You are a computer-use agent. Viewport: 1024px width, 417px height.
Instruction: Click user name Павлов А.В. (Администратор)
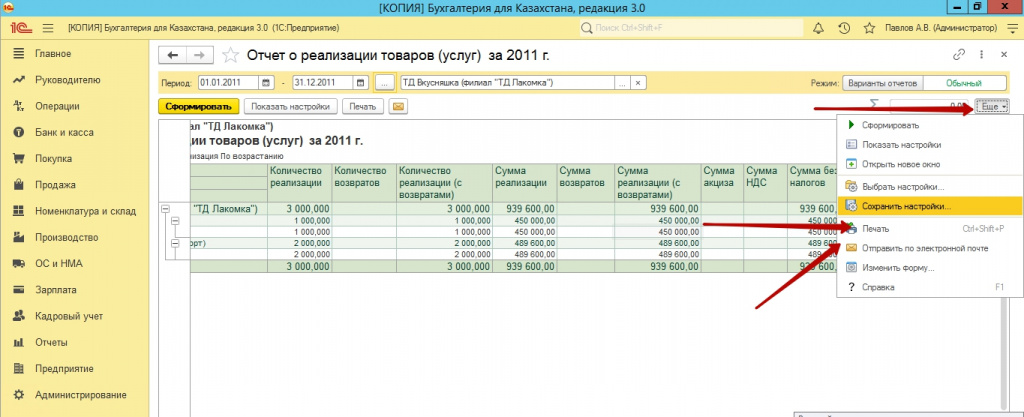(941, 28)
